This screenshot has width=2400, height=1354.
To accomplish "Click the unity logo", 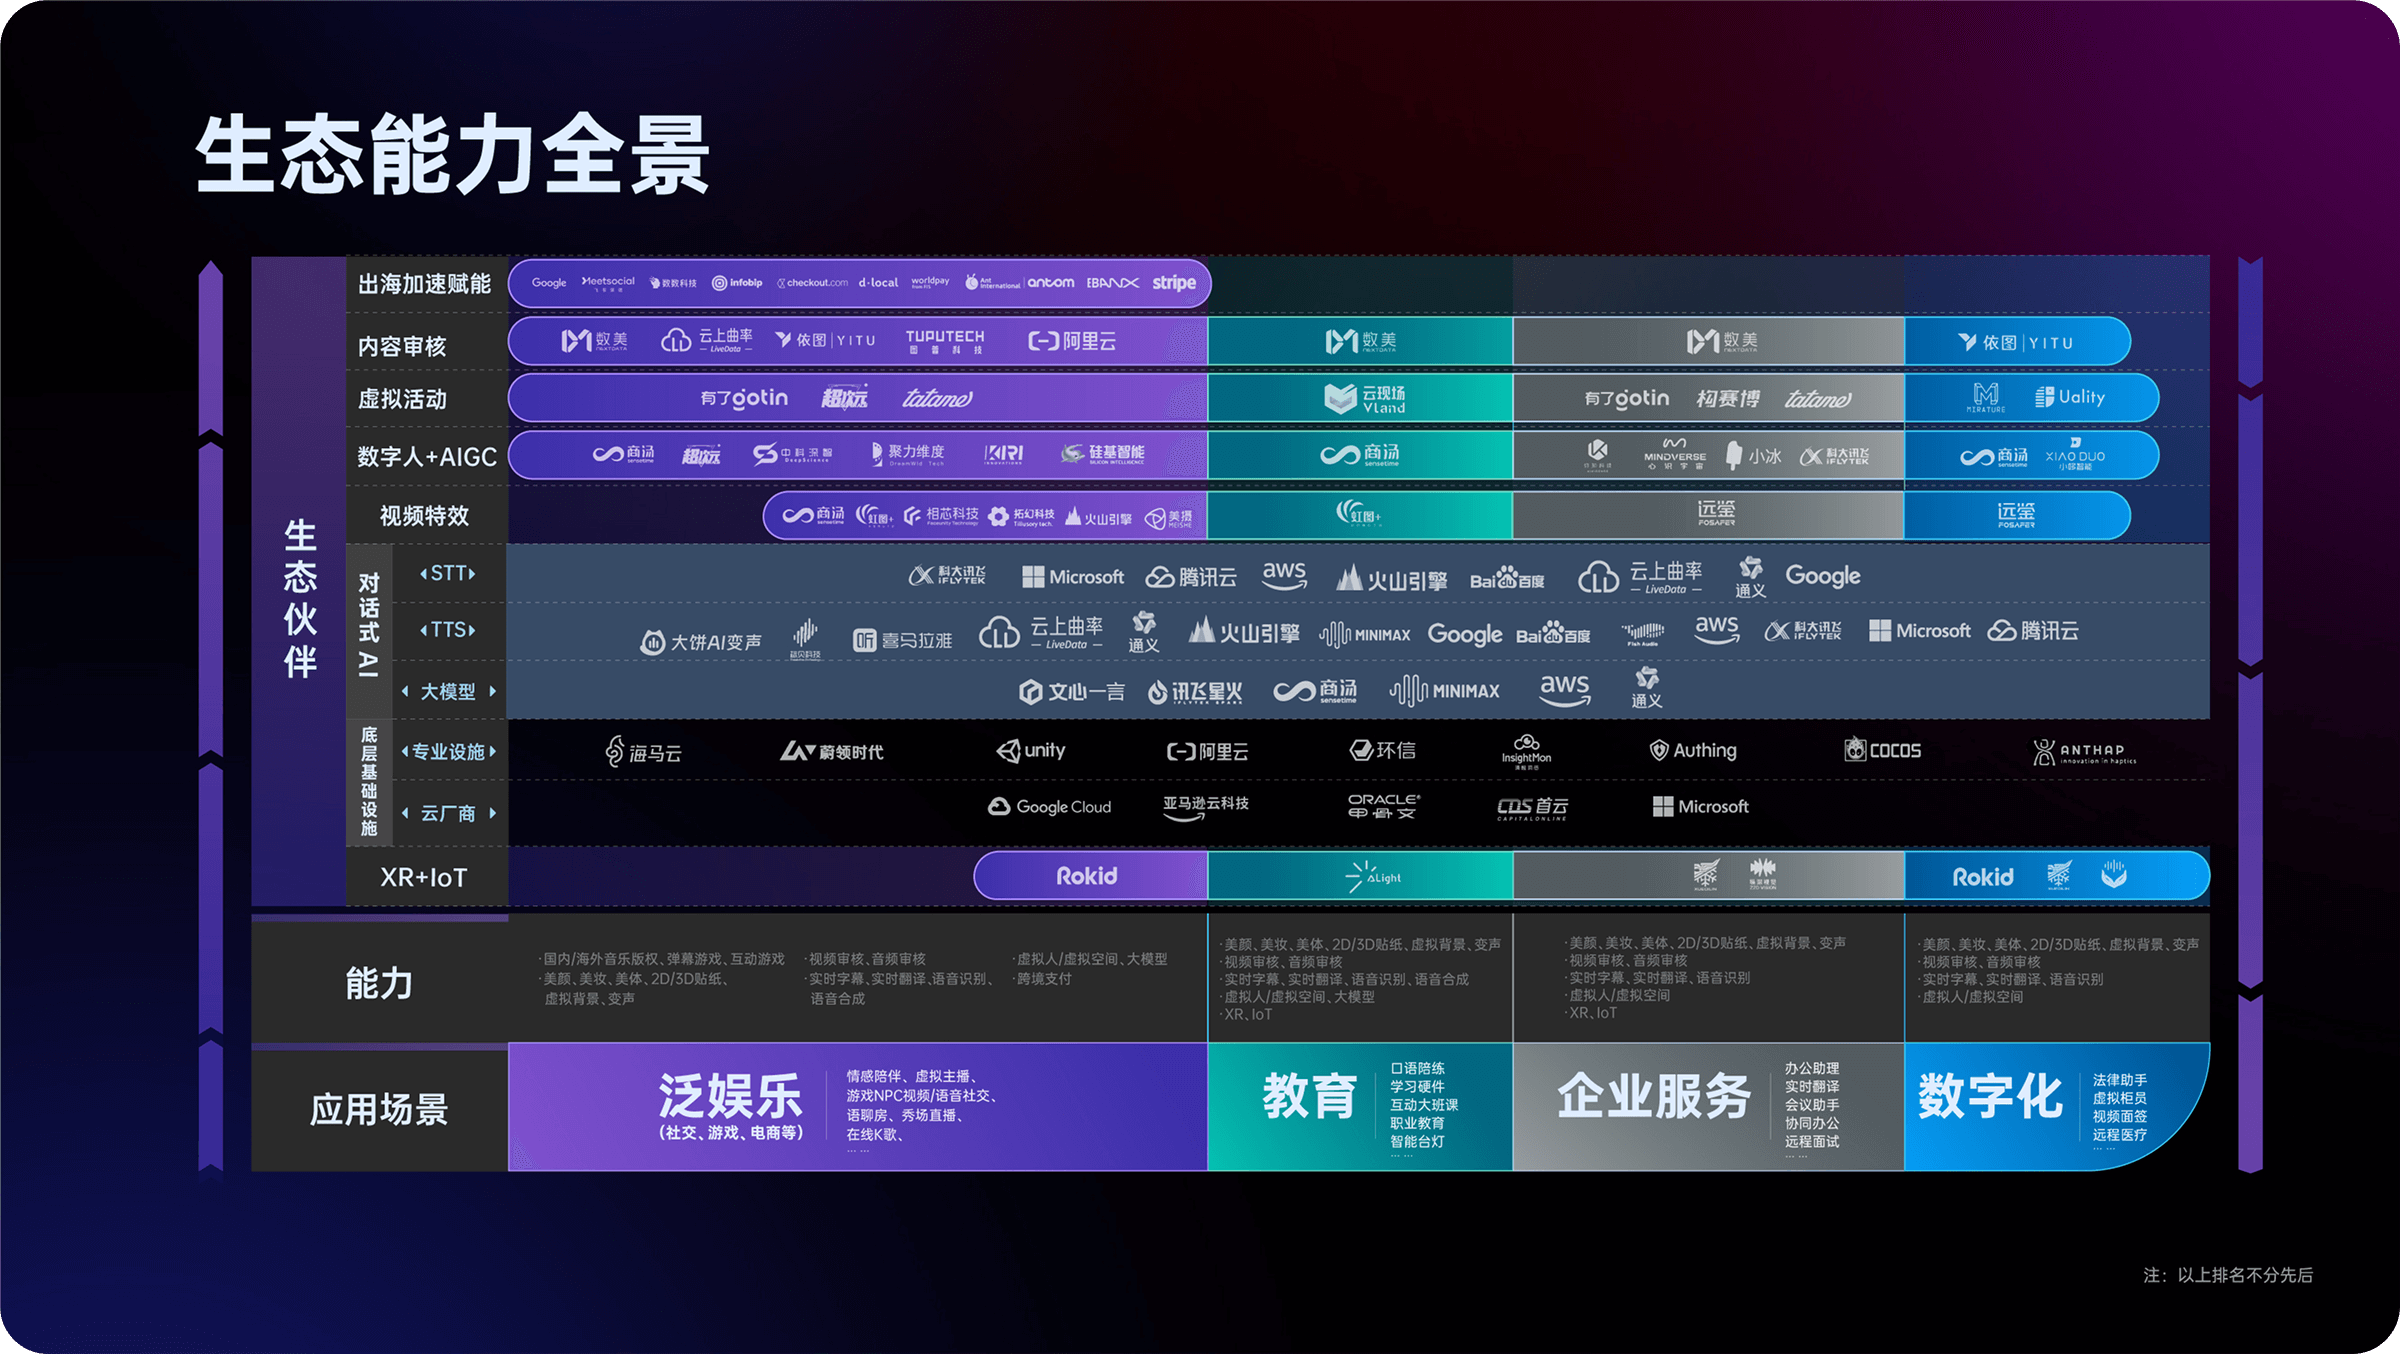I will pos(1031,750).
